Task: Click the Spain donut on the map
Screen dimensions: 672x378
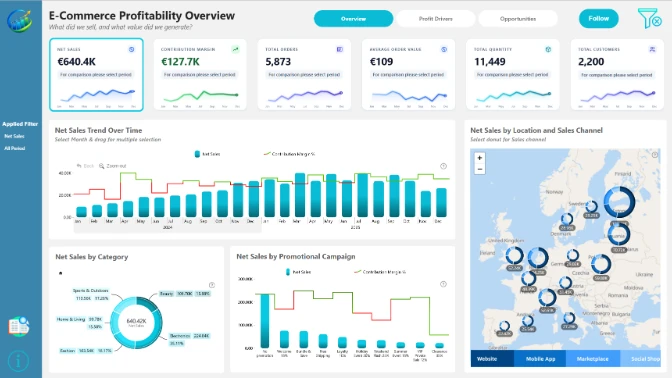Action: tap(505, 327)
